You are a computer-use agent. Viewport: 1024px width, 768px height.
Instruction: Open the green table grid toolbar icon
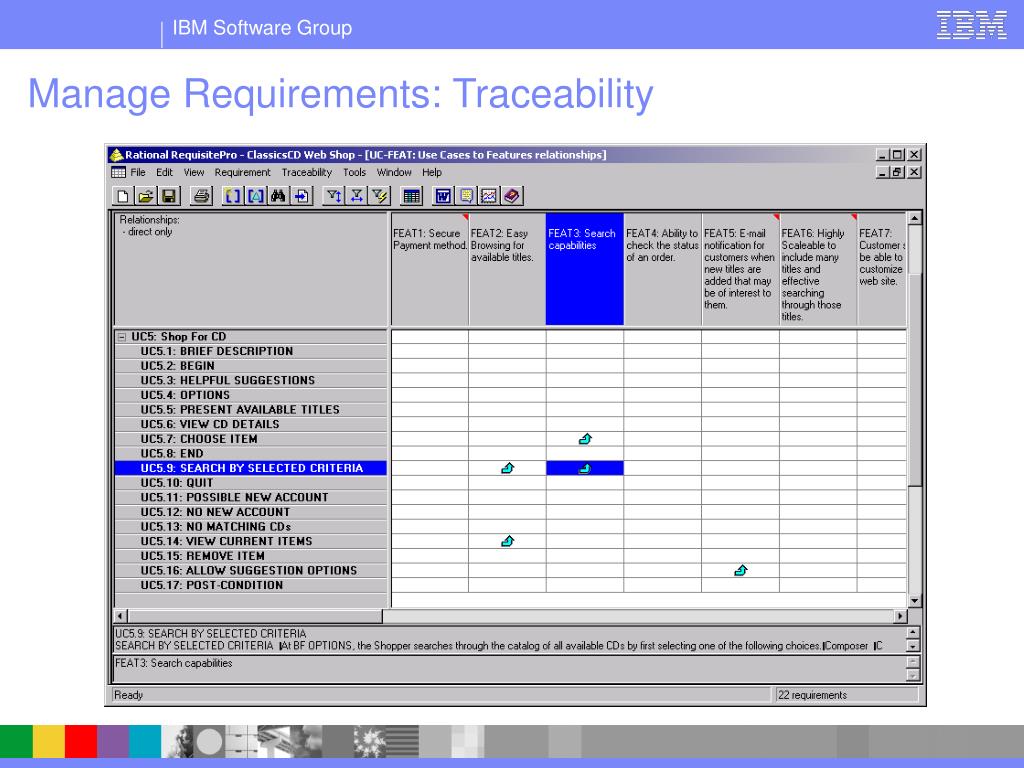pos(411,196)
